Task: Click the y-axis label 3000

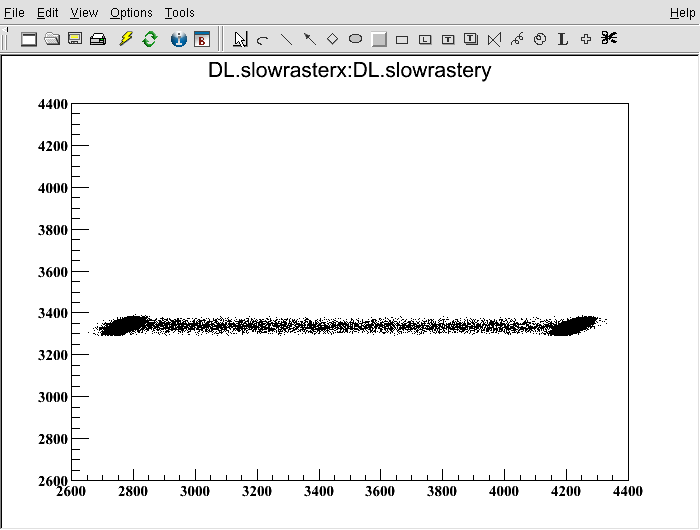Action: point(53,397)
